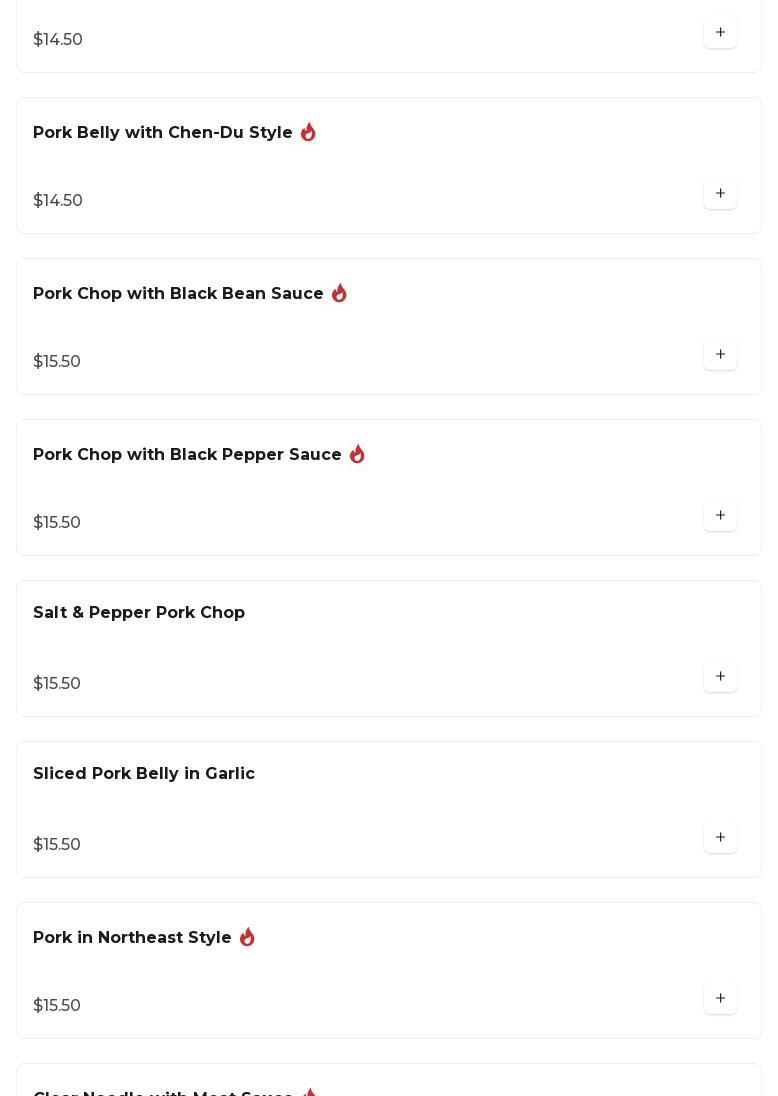
Task: Click the $14.50 price under Chen-Du Style
Action: [x=58, y=201]
